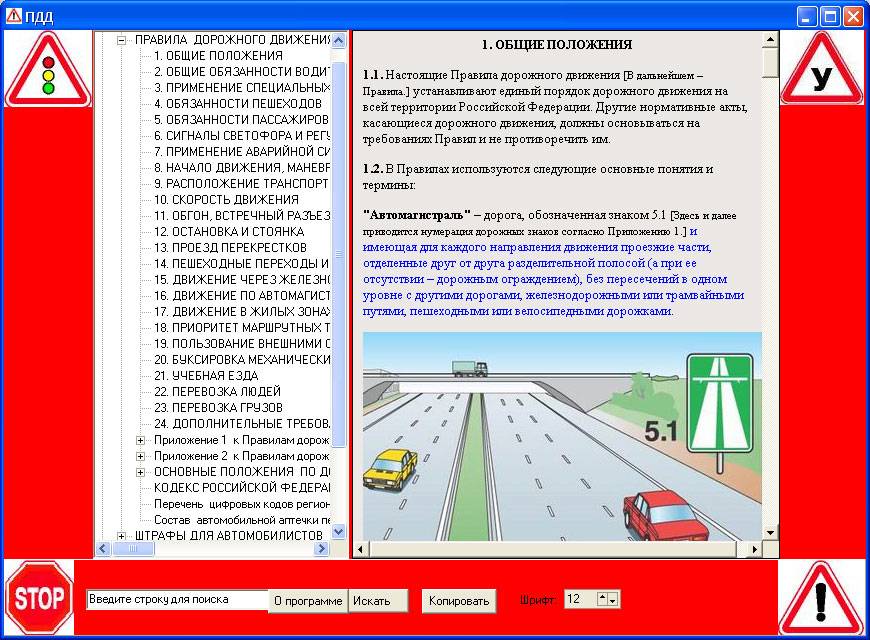Screen dimensions: 870x640
Task: Click the learner driver 'У' triangle icon
Action: (x=822, y=68)
